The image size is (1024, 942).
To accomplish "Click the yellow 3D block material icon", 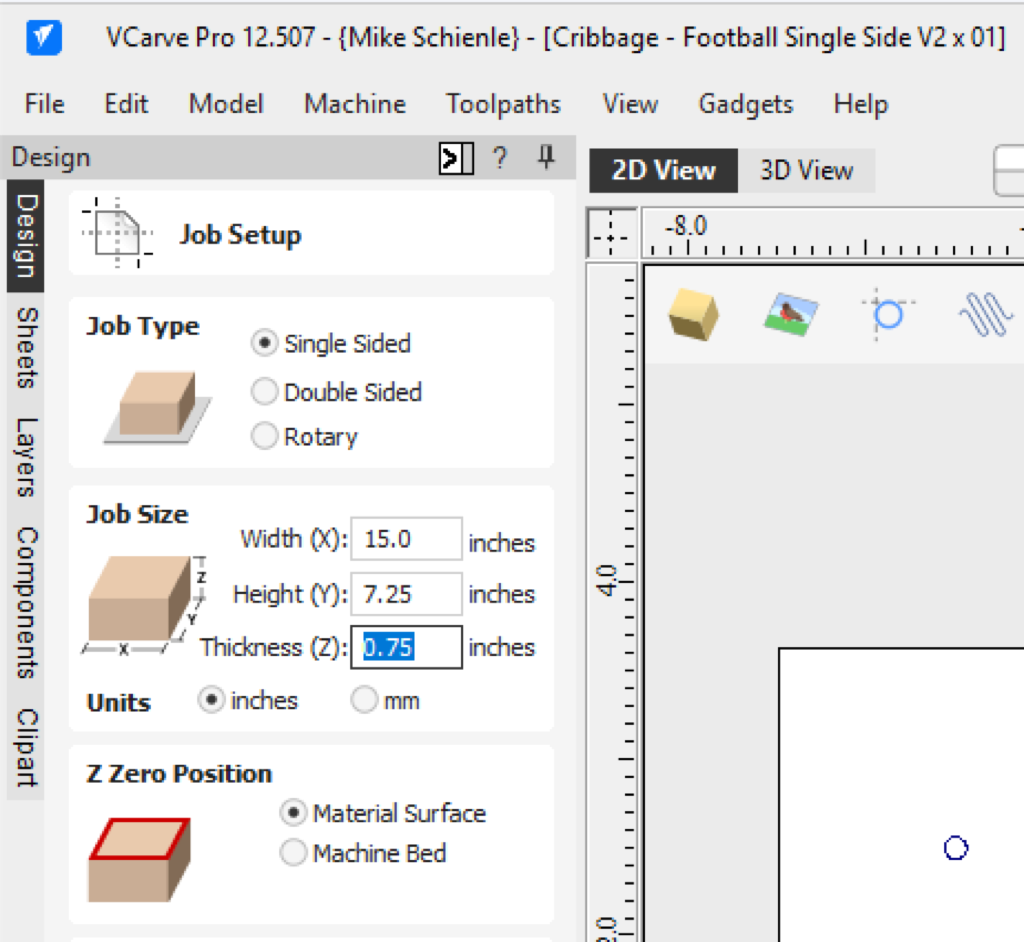I will point(693,315).
